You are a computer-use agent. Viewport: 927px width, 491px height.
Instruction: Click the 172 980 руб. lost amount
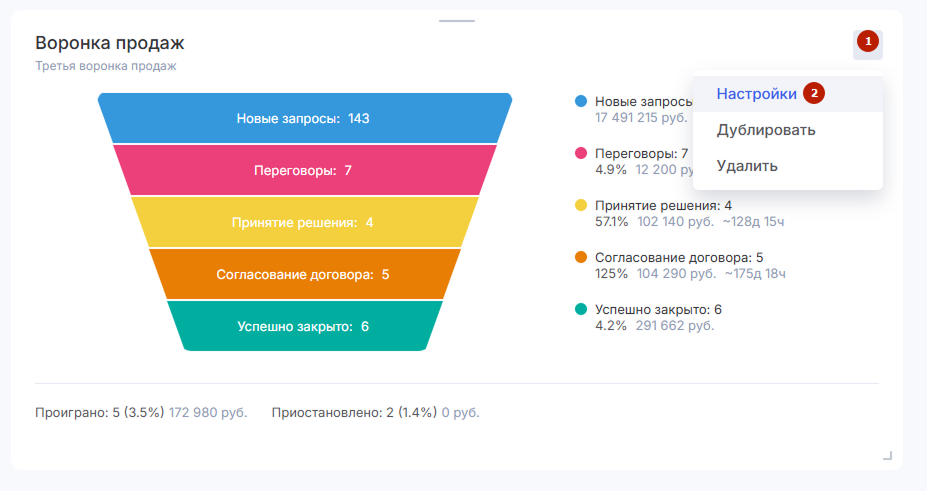[208, 412]
